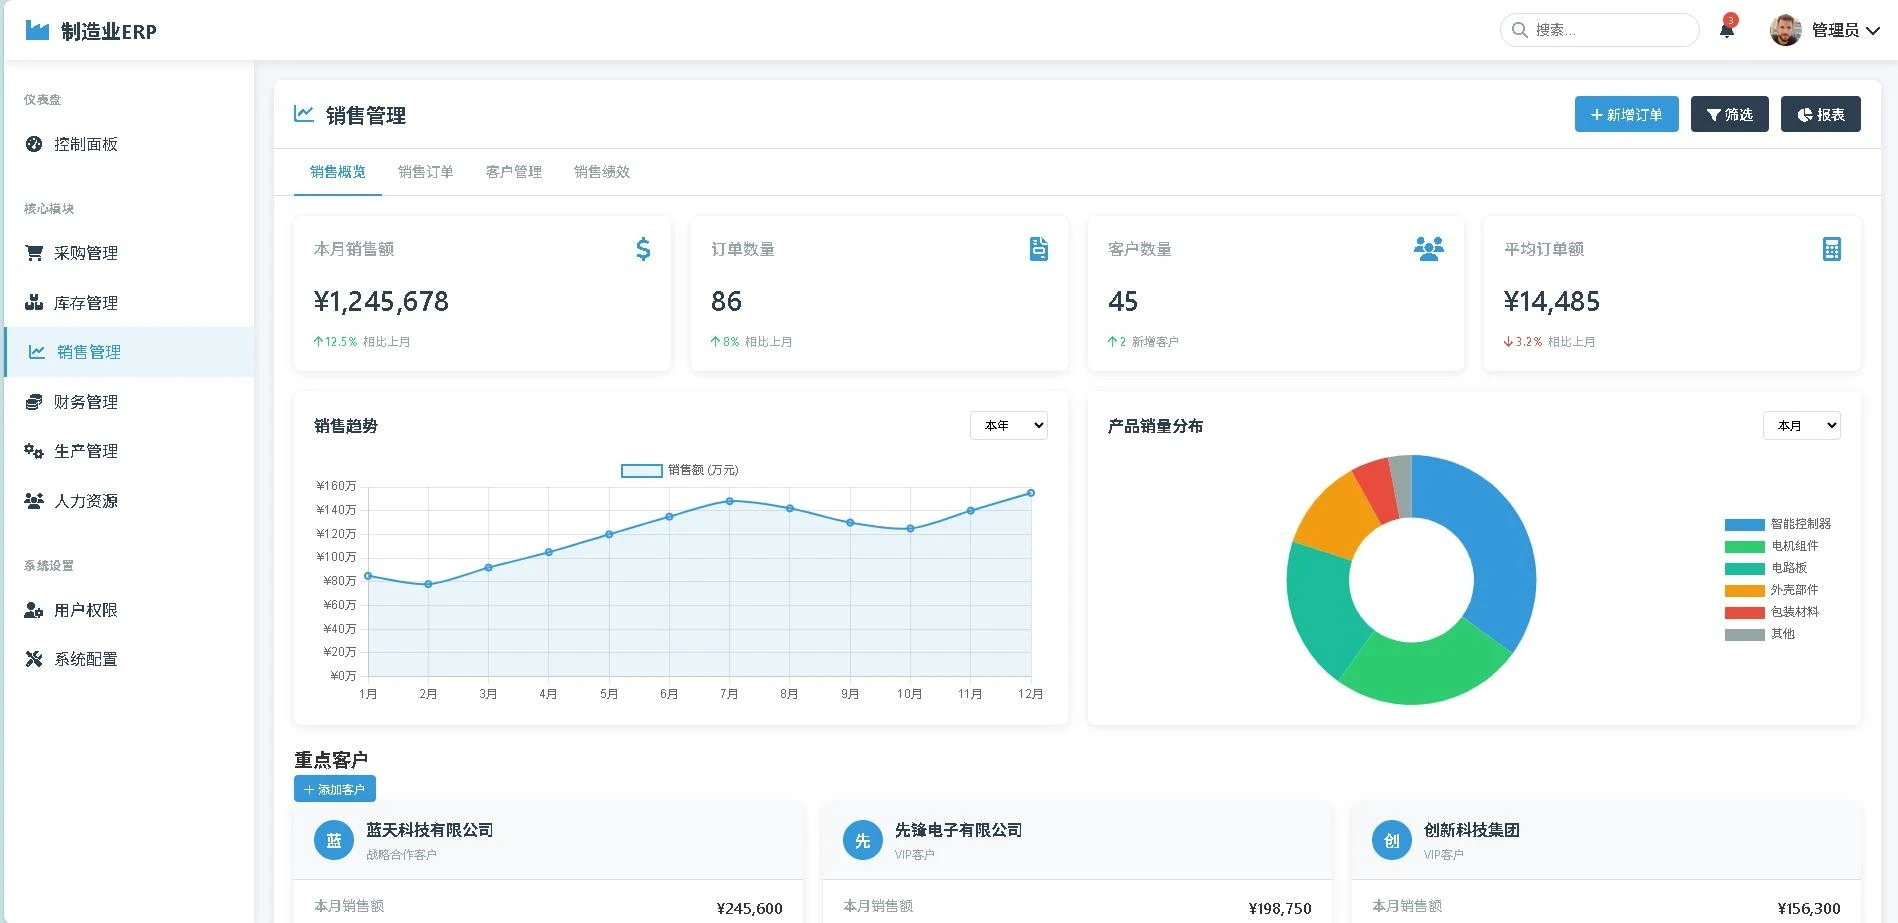Open 生产管理 gears icon in sidebar
Image resolution: width=1898 pixels, height=923 pixels.
[x=34, y=451]
